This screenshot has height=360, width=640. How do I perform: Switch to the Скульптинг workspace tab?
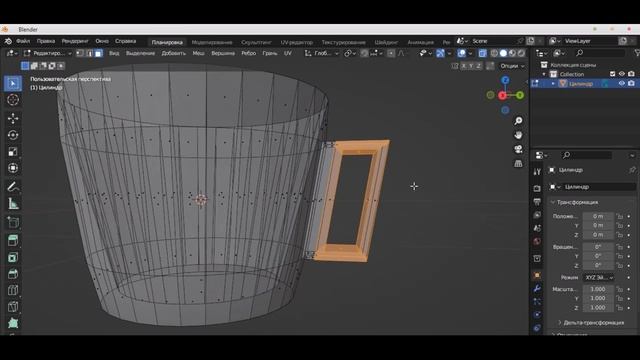[x=256, y=42]
